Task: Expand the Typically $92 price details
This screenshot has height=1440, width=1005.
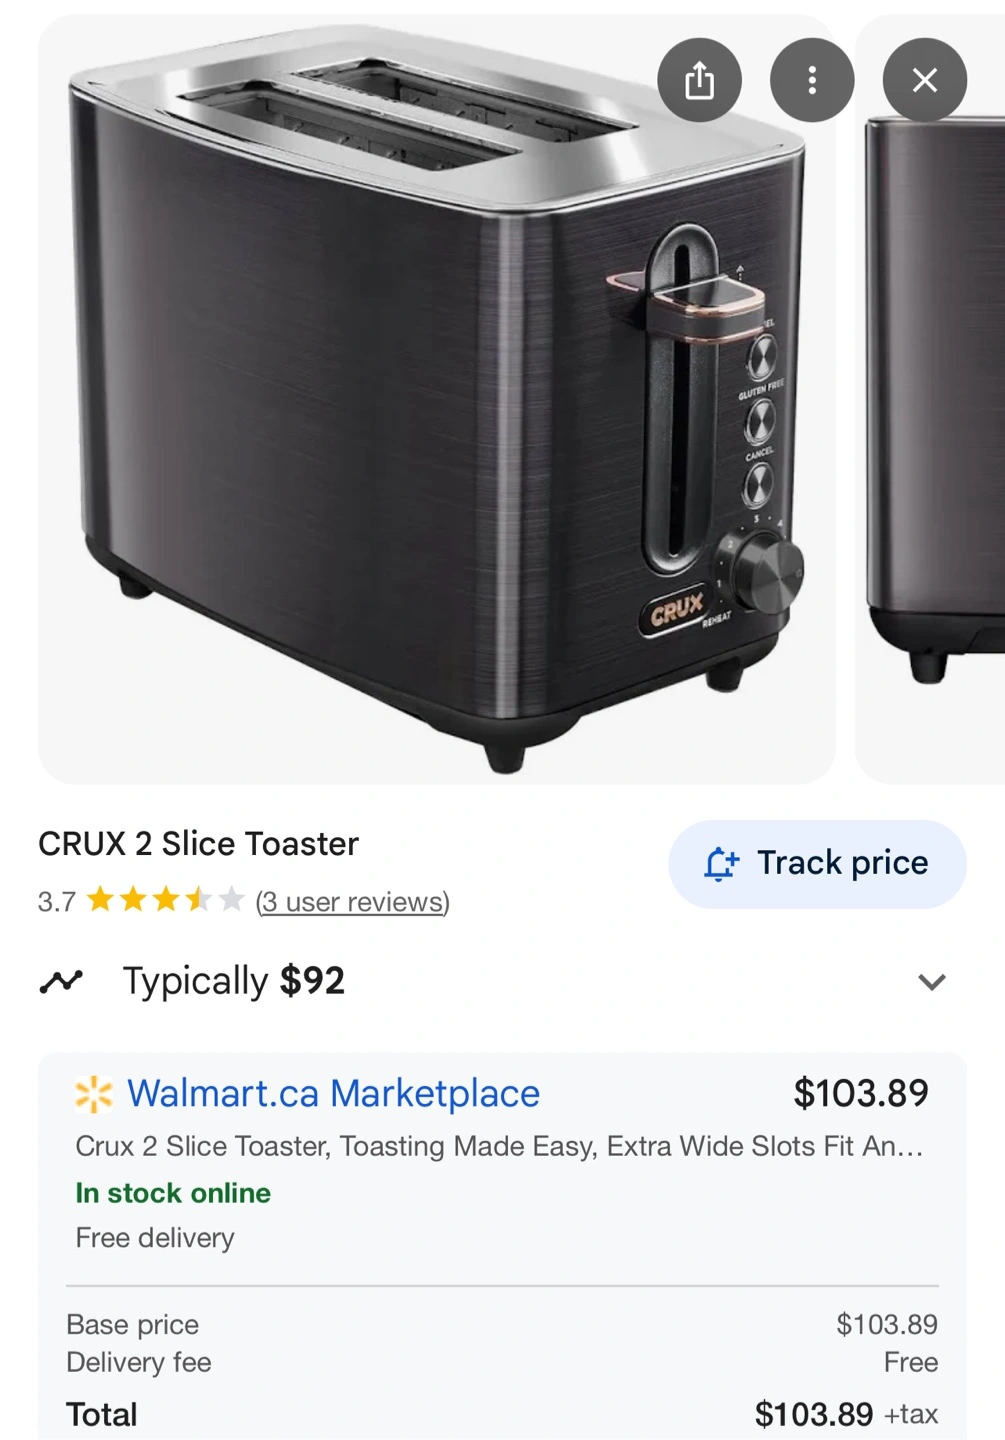Action: 931,982
